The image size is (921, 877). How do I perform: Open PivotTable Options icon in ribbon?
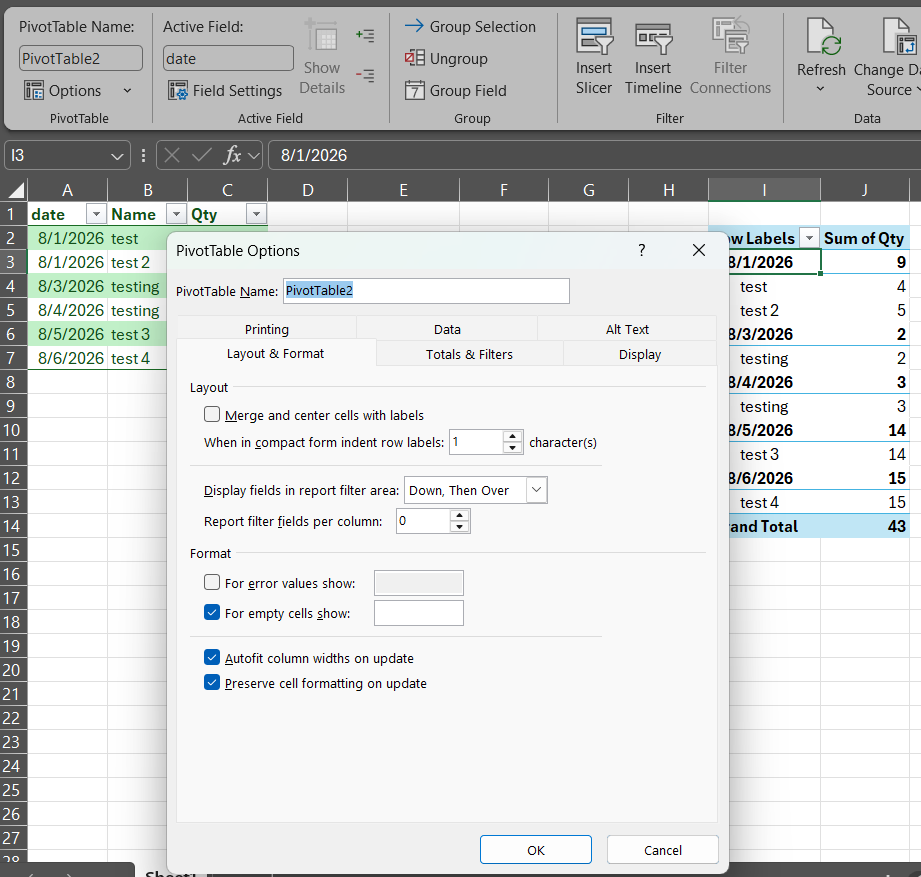(34, 90)
